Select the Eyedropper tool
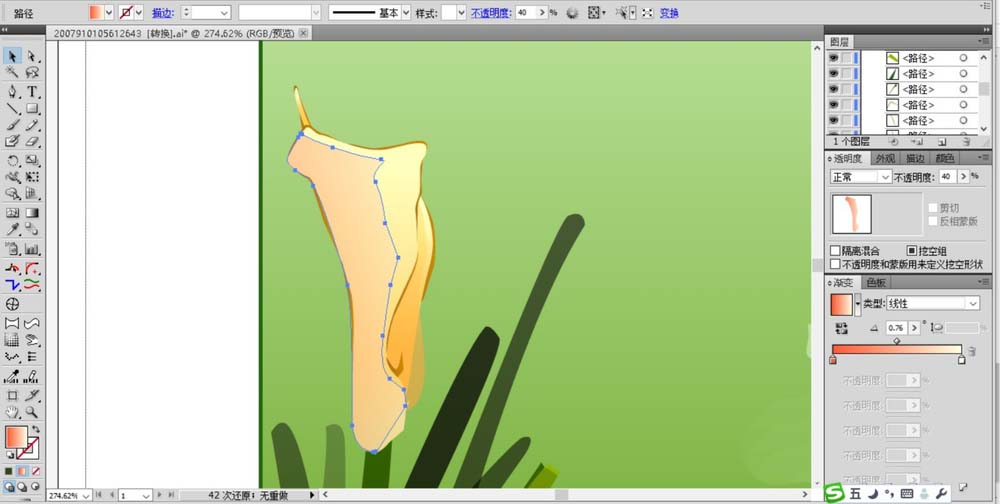Image resolution: width=1000 pixels, height=504 pixels. click(12, 229)
